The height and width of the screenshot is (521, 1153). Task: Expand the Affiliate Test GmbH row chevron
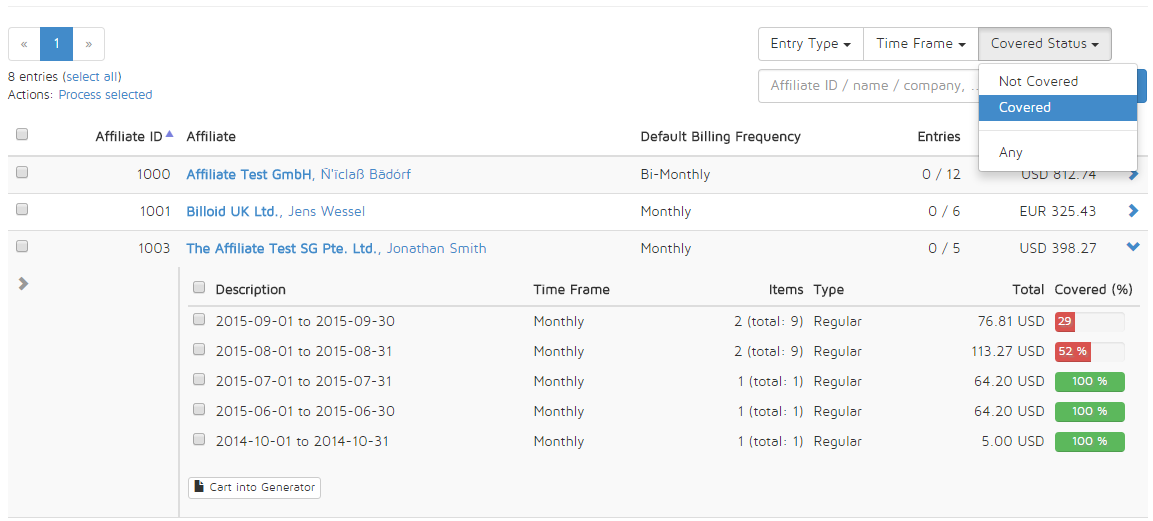pyautogui.click(x=1133, y=174)
